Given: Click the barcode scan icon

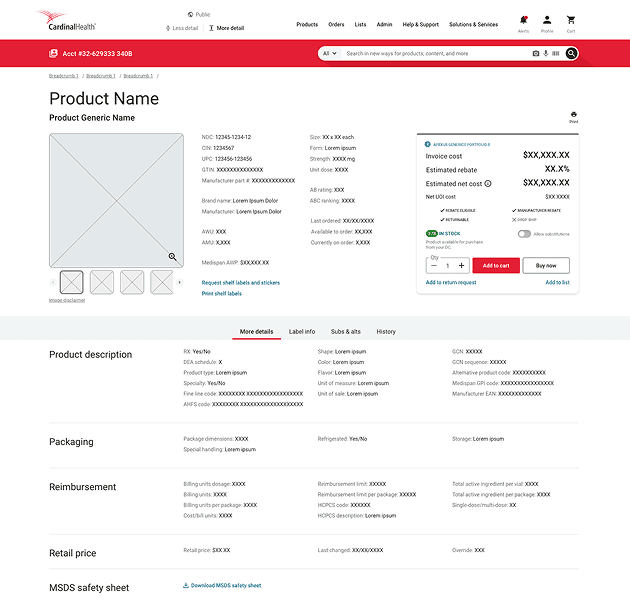Looking at the screenshot, I should [x=556, y=53].
